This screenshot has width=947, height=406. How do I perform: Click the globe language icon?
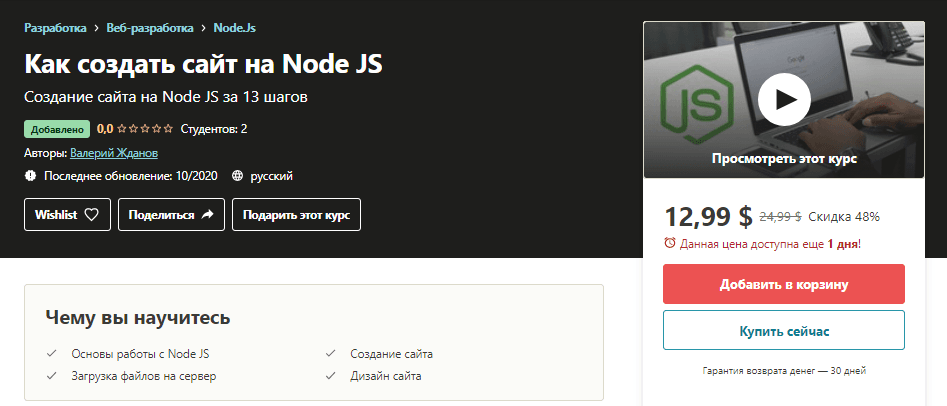click(238, 176)
